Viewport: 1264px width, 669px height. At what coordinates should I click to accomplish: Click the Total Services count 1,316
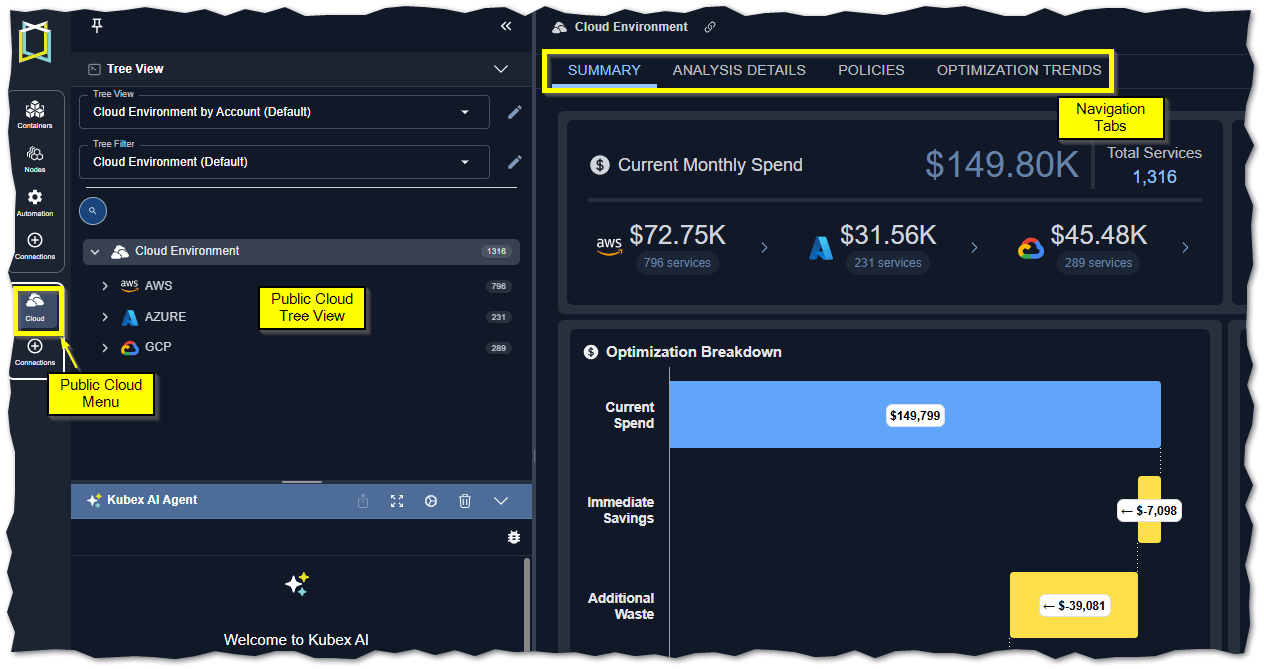point(1154,177)
